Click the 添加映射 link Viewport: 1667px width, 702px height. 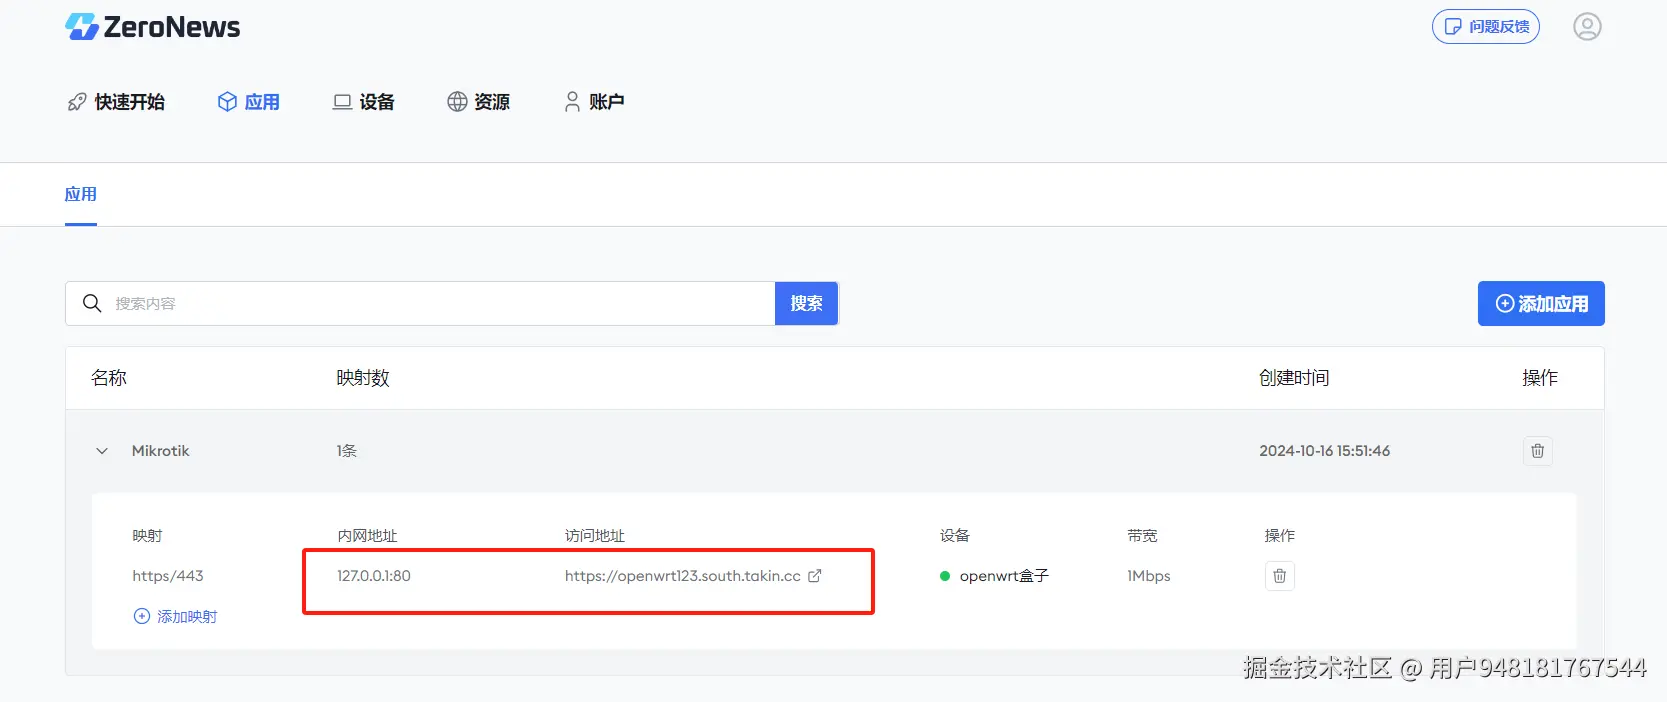point(175,616)
